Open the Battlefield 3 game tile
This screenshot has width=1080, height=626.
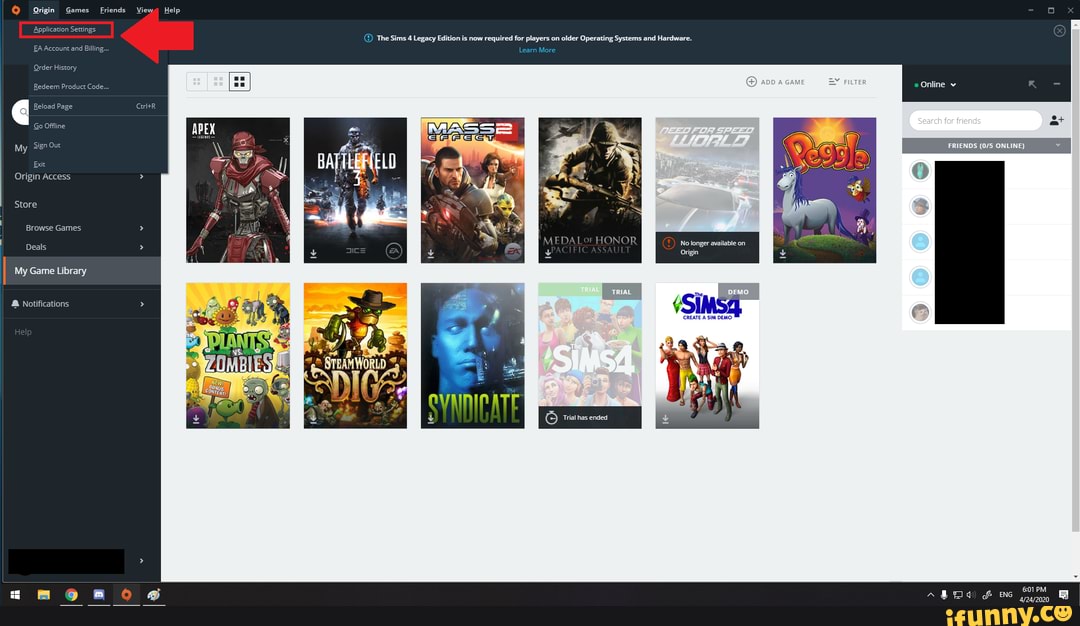(x=355, y=190)
